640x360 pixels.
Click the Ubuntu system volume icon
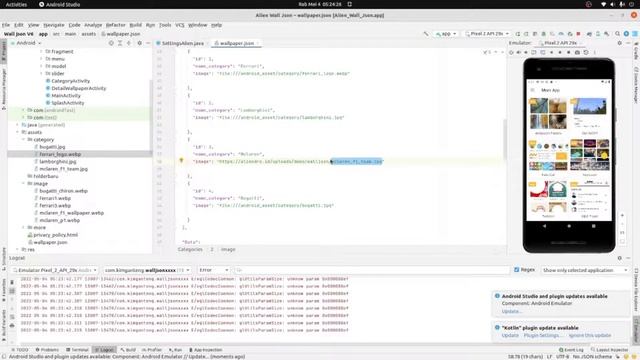pyautogui.click(x=613, y=4)
